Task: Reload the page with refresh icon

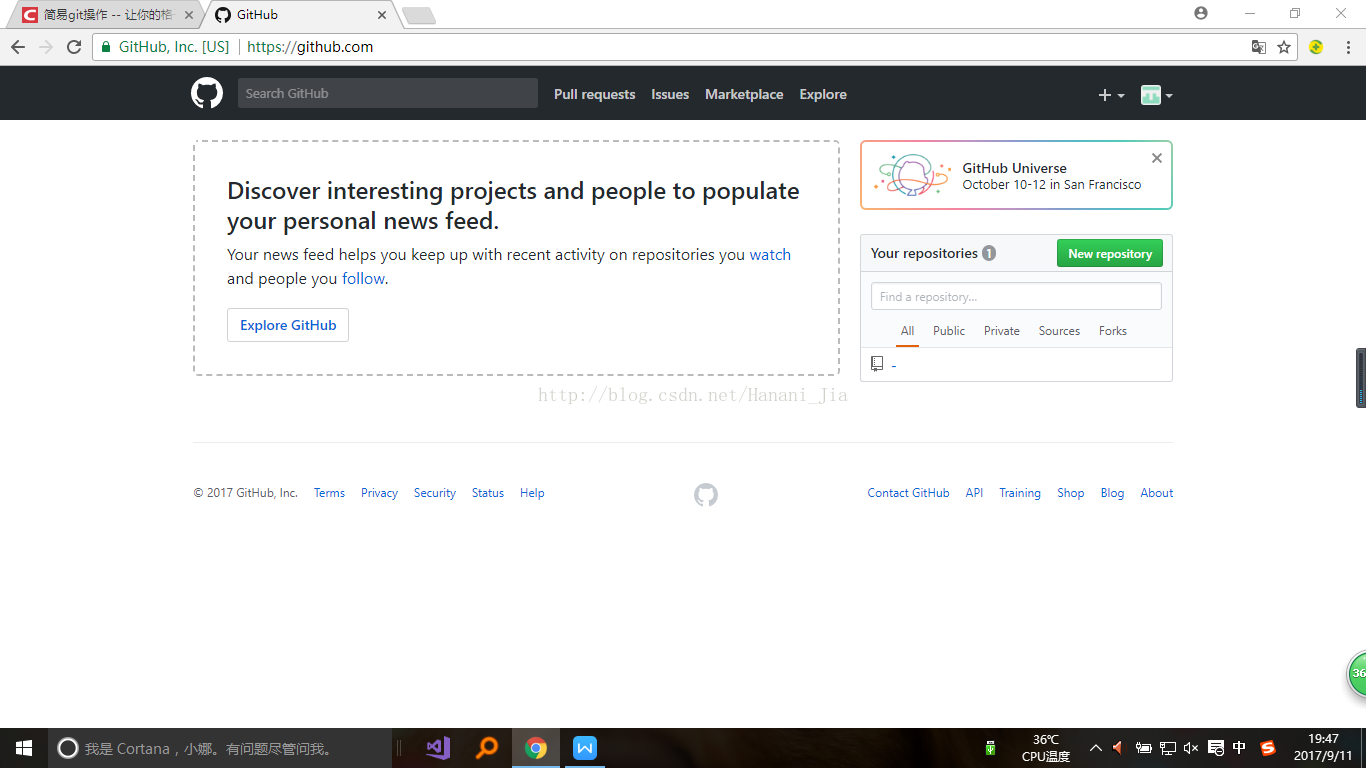Action: click(x=74, y=47)
